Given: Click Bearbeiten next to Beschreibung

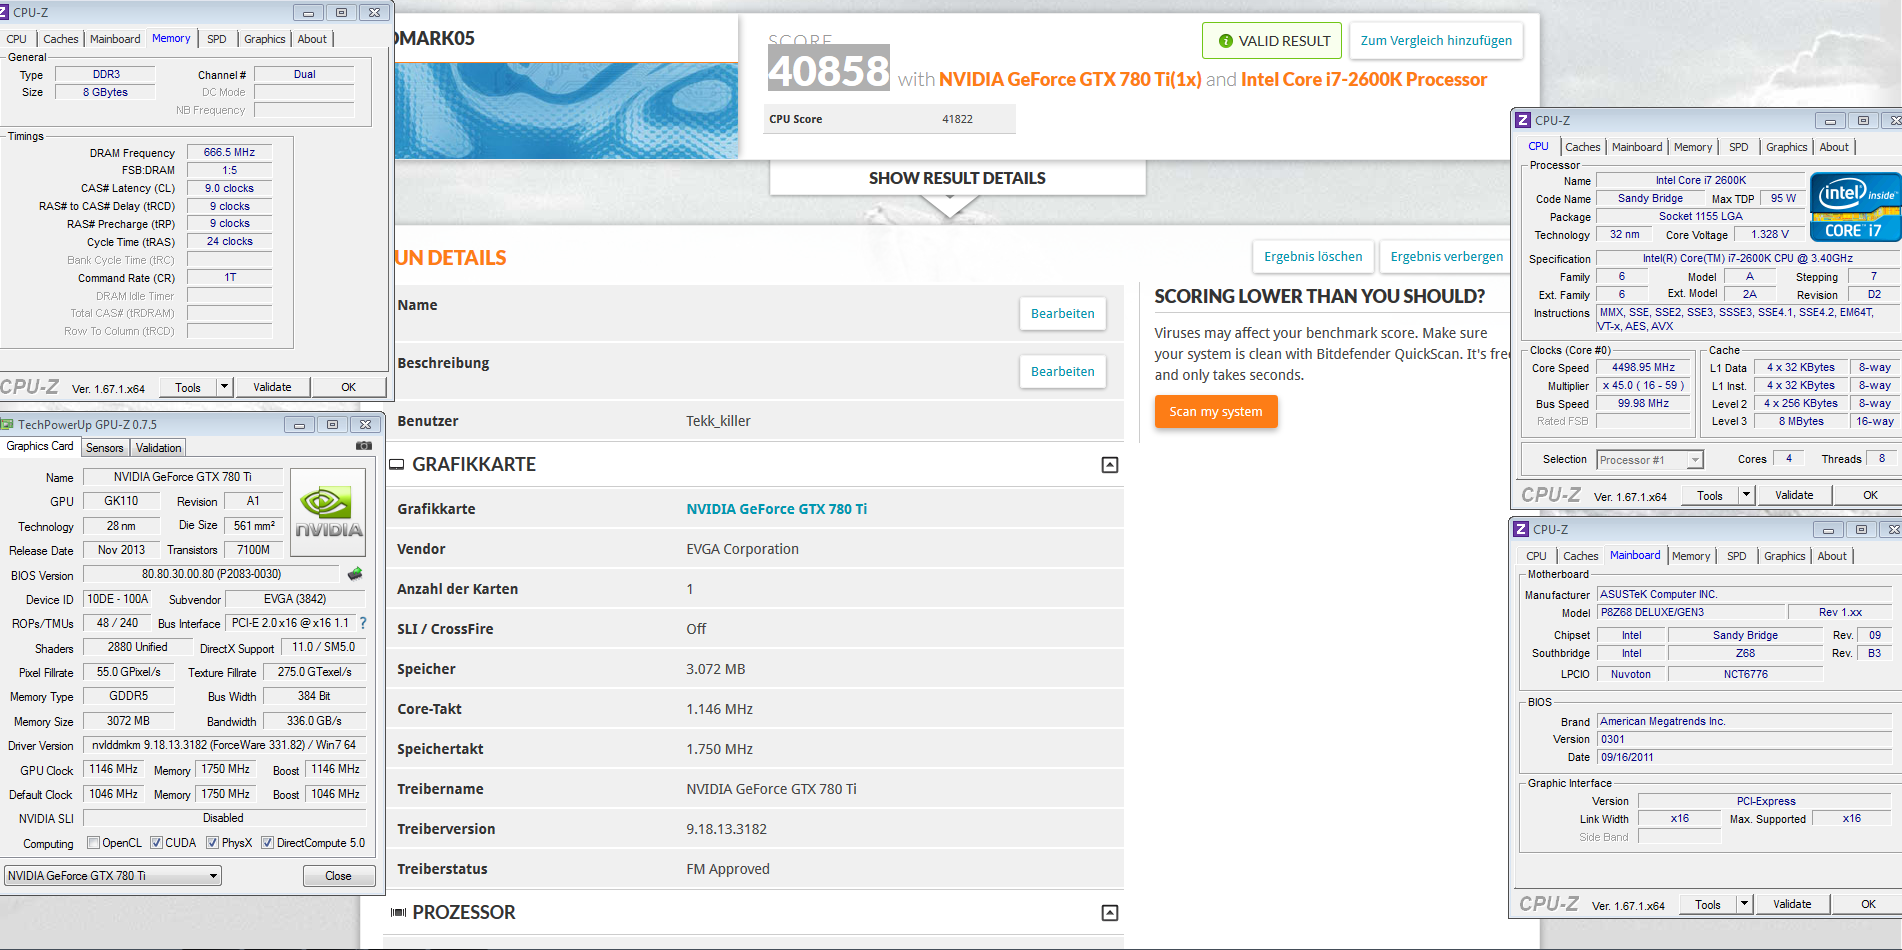Looking at the screenshot, I should click(x=1062, y=372).
